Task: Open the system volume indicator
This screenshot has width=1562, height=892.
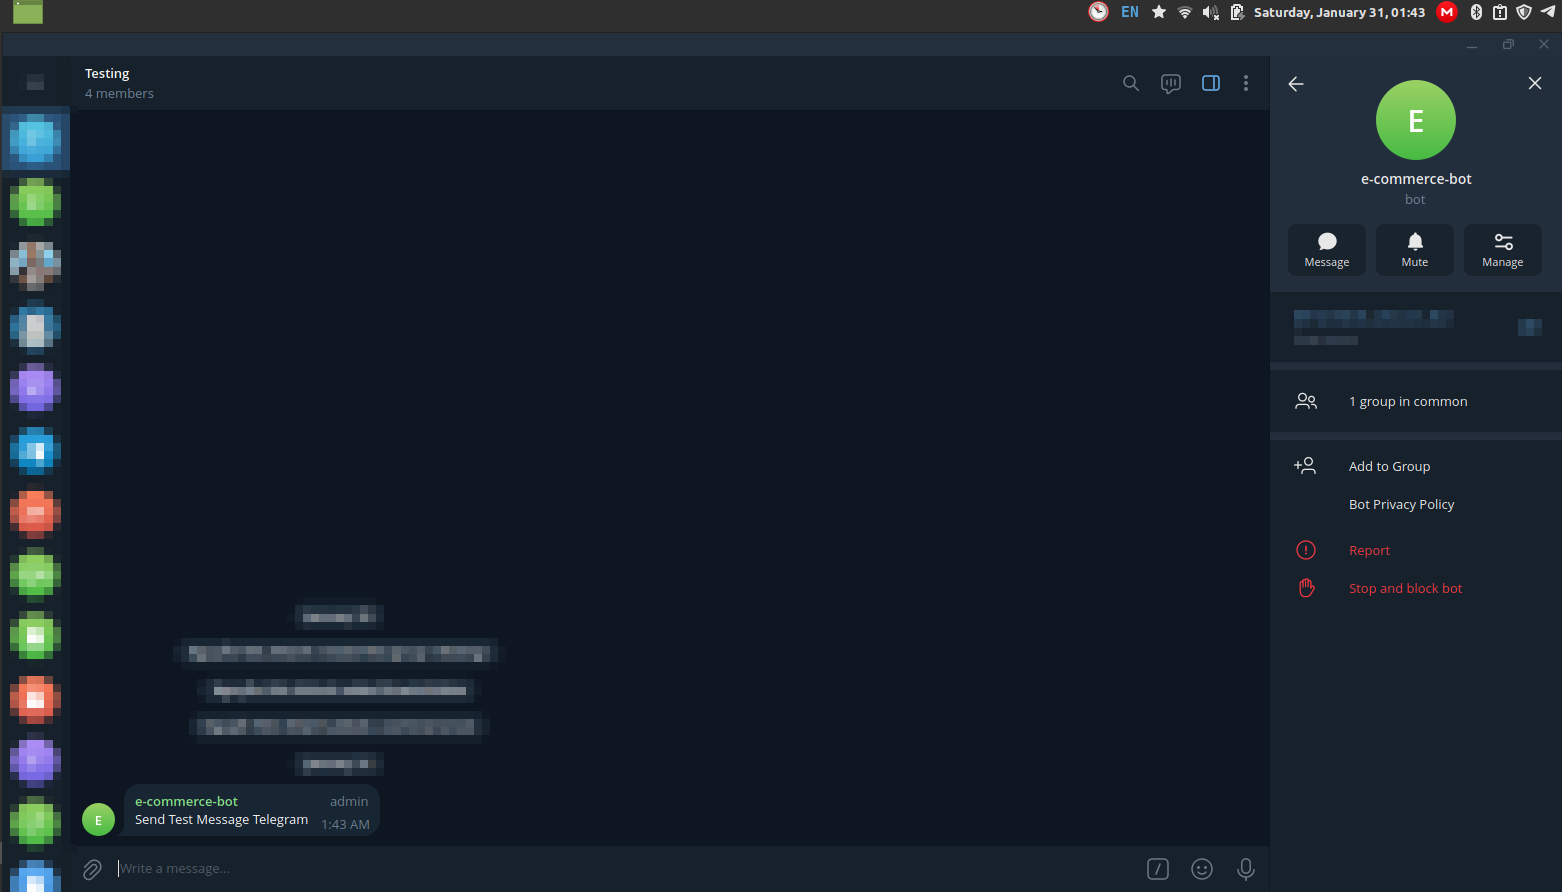Action: point(1211,12)
